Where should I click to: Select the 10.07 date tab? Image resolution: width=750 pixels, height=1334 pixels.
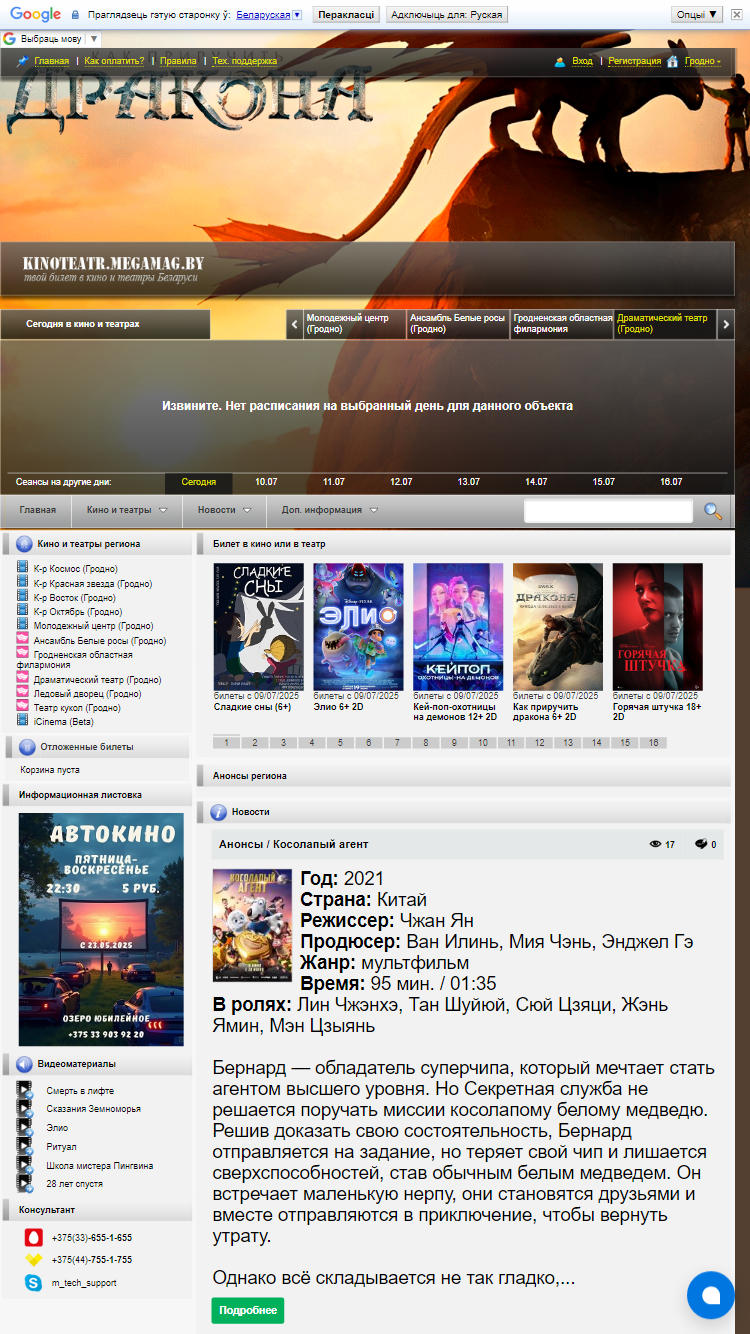point(266,482)
